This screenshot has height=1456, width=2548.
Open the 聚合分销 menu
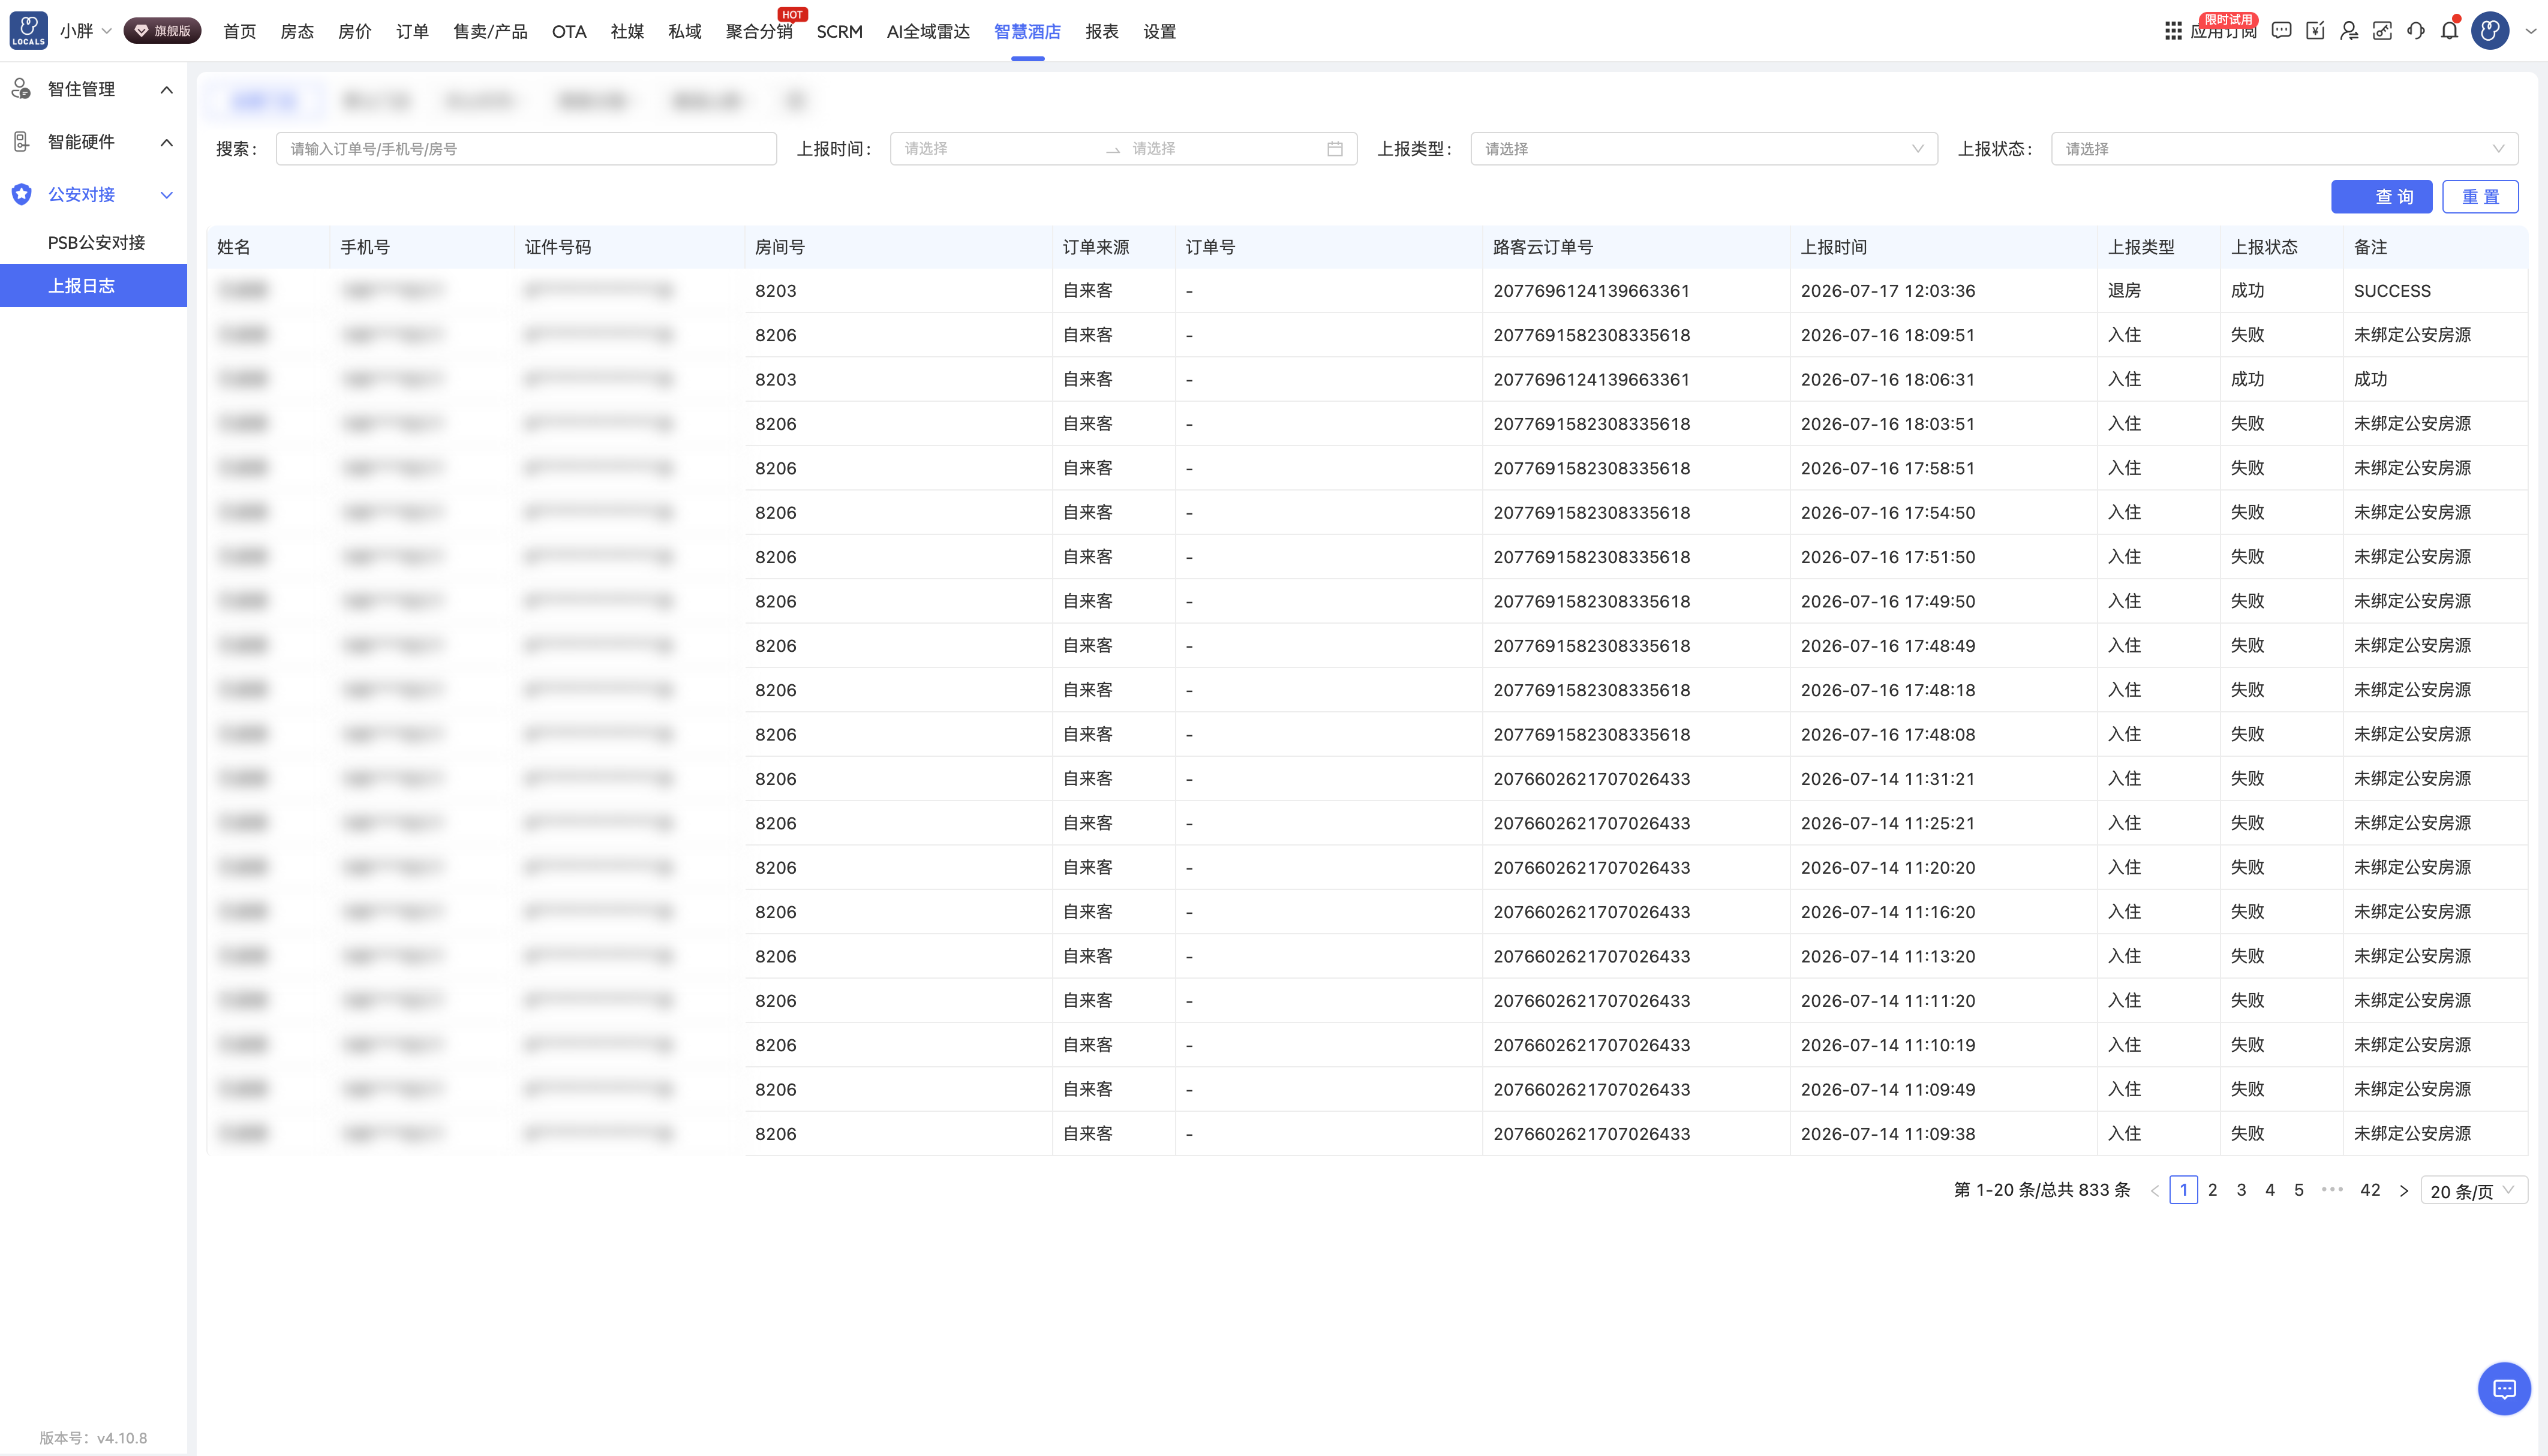759,32
